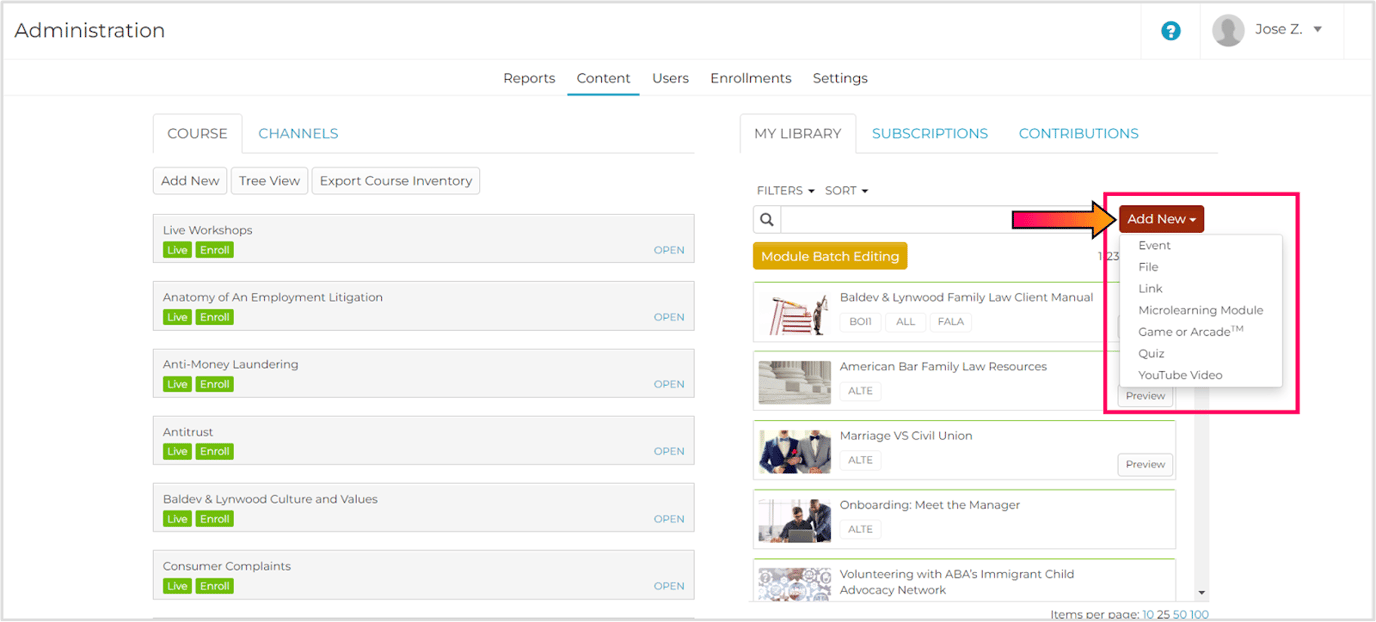
Task: Expand the Jose Z. user dropdown arrow
Action: click(1318, 29)
